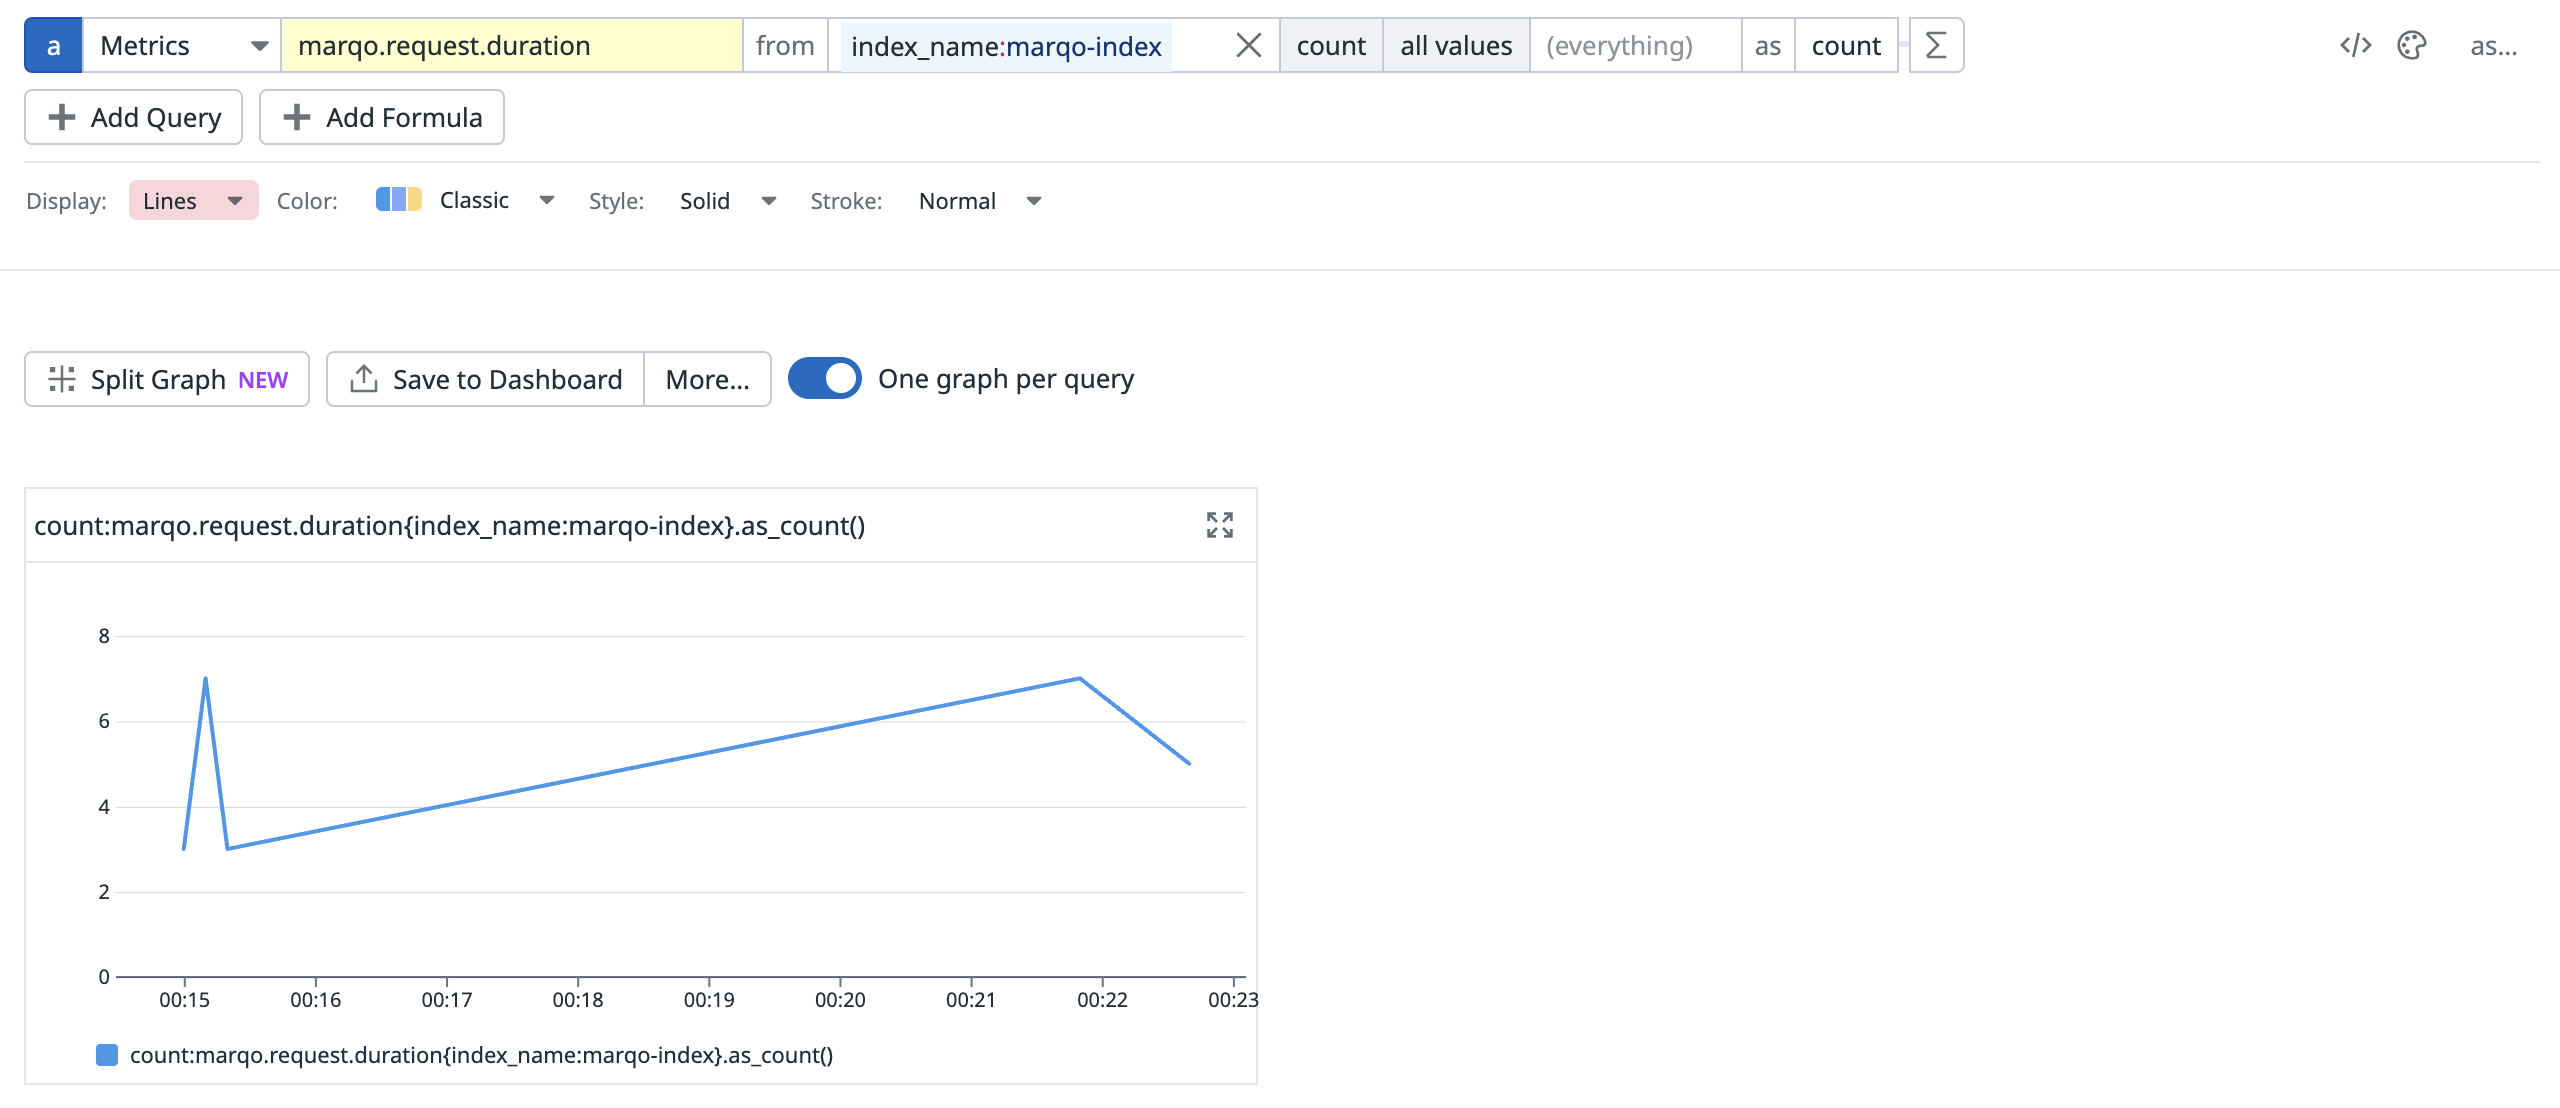Click Save to Dashboard button

(486, 379)
